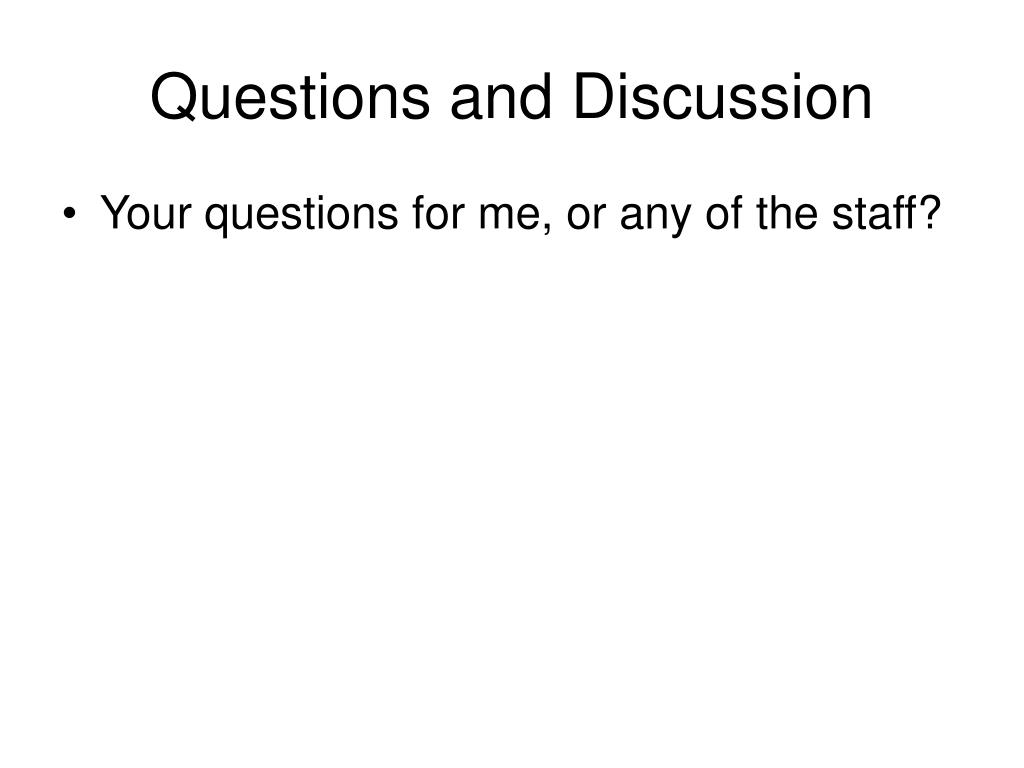
Task: Click the word "staff?" in the bullet
Action: coord(886,212)
